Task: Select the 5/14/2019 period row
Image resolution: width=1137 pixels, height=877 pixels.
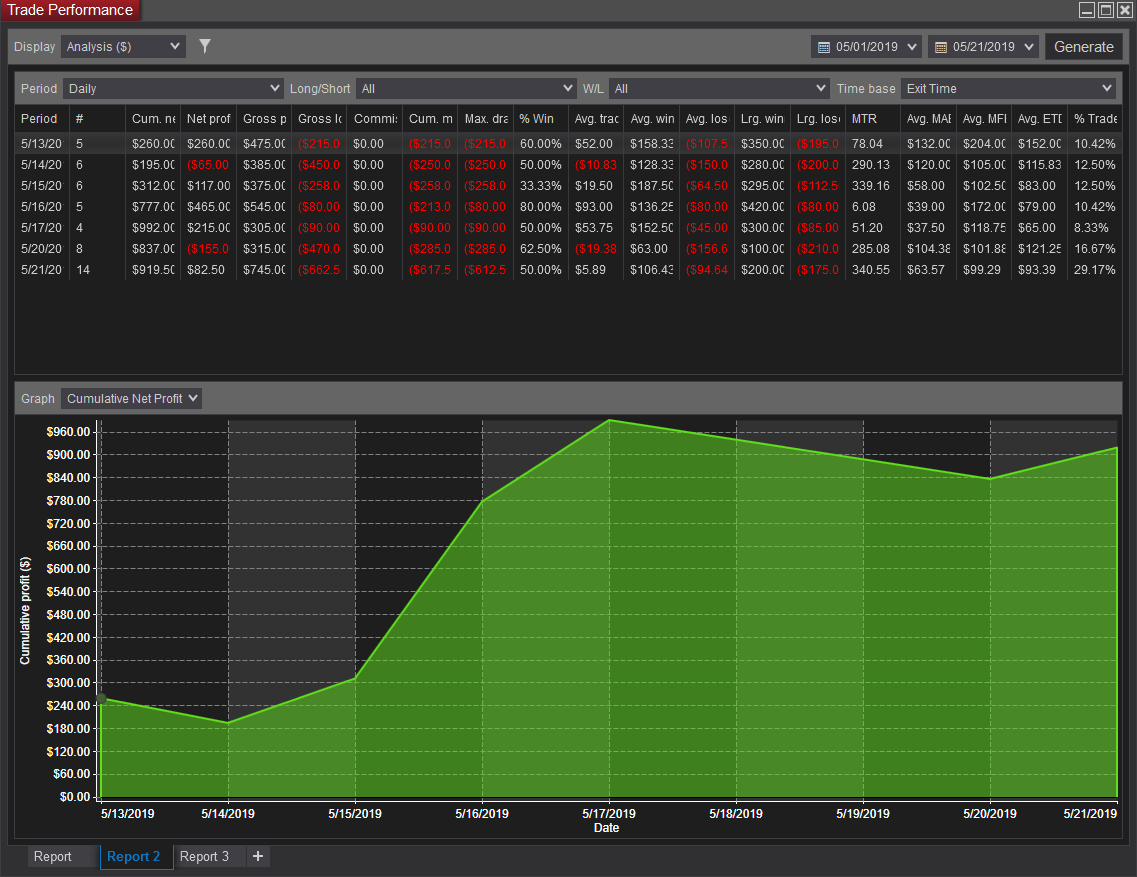Action: 568,165
